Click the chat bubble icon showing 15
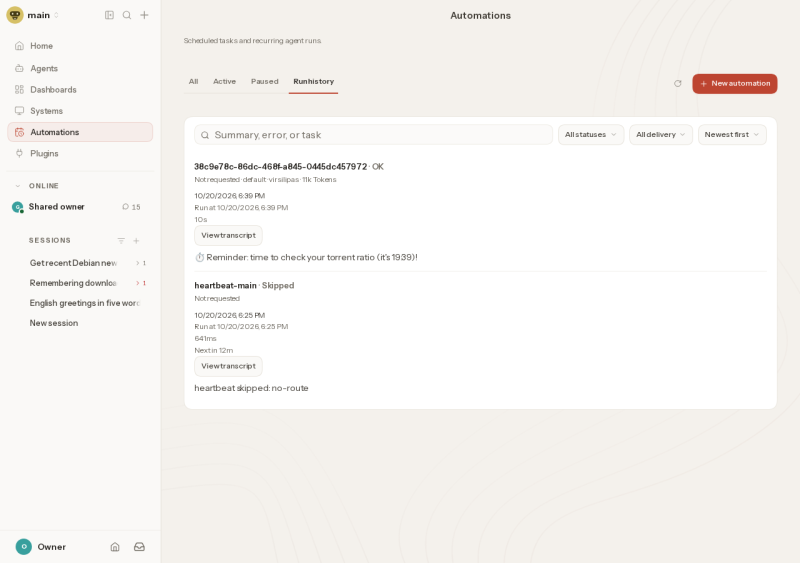Screen dimensions: 800x563 tap(125, 207)
